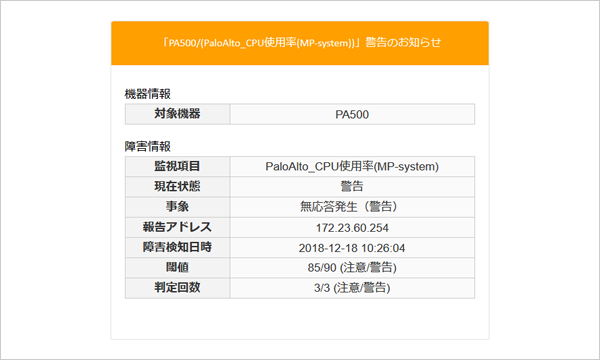The height and width of the screenshot is (360, 600).
Task: Select the 報告アドレス label cell
Action: click(x=177, y=227)
